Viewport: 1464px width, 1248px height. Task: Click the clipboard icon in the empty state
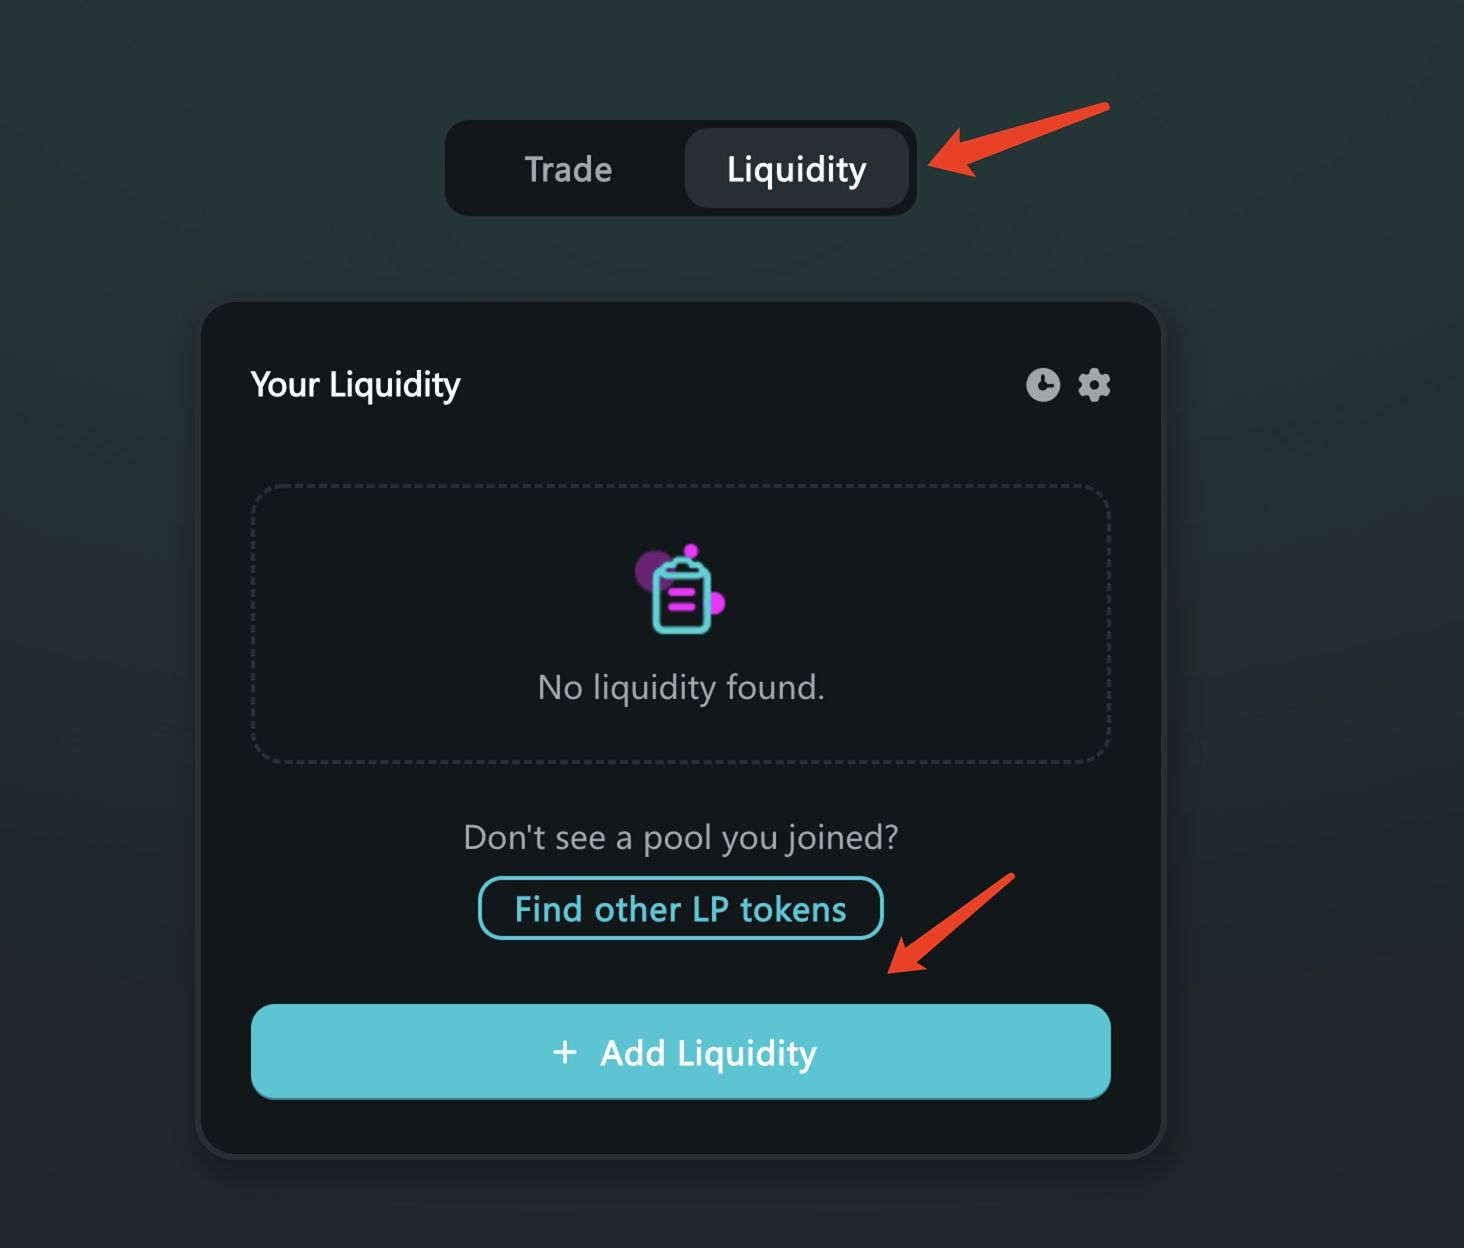point(681,598)
